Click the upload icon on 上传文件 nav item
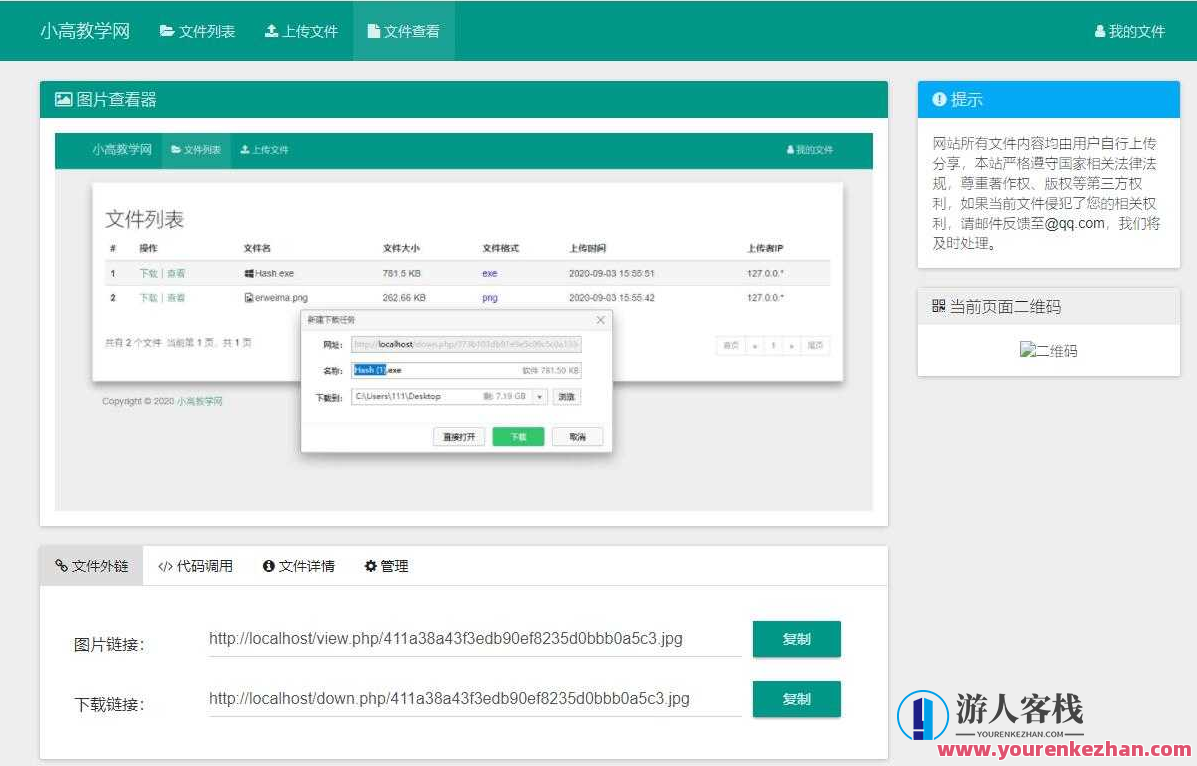Screen dimensions: 1197x766 (x=271, y=31)
